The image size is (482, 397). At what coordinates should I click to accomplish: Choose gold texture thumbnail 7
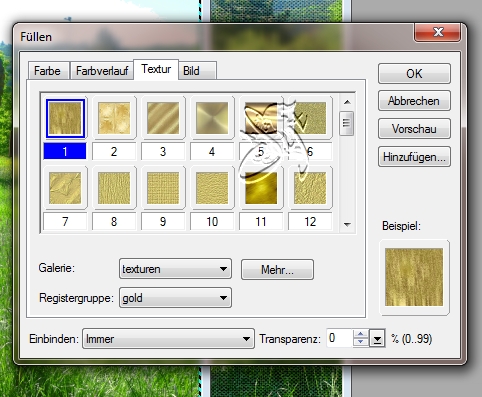[65, 188]
